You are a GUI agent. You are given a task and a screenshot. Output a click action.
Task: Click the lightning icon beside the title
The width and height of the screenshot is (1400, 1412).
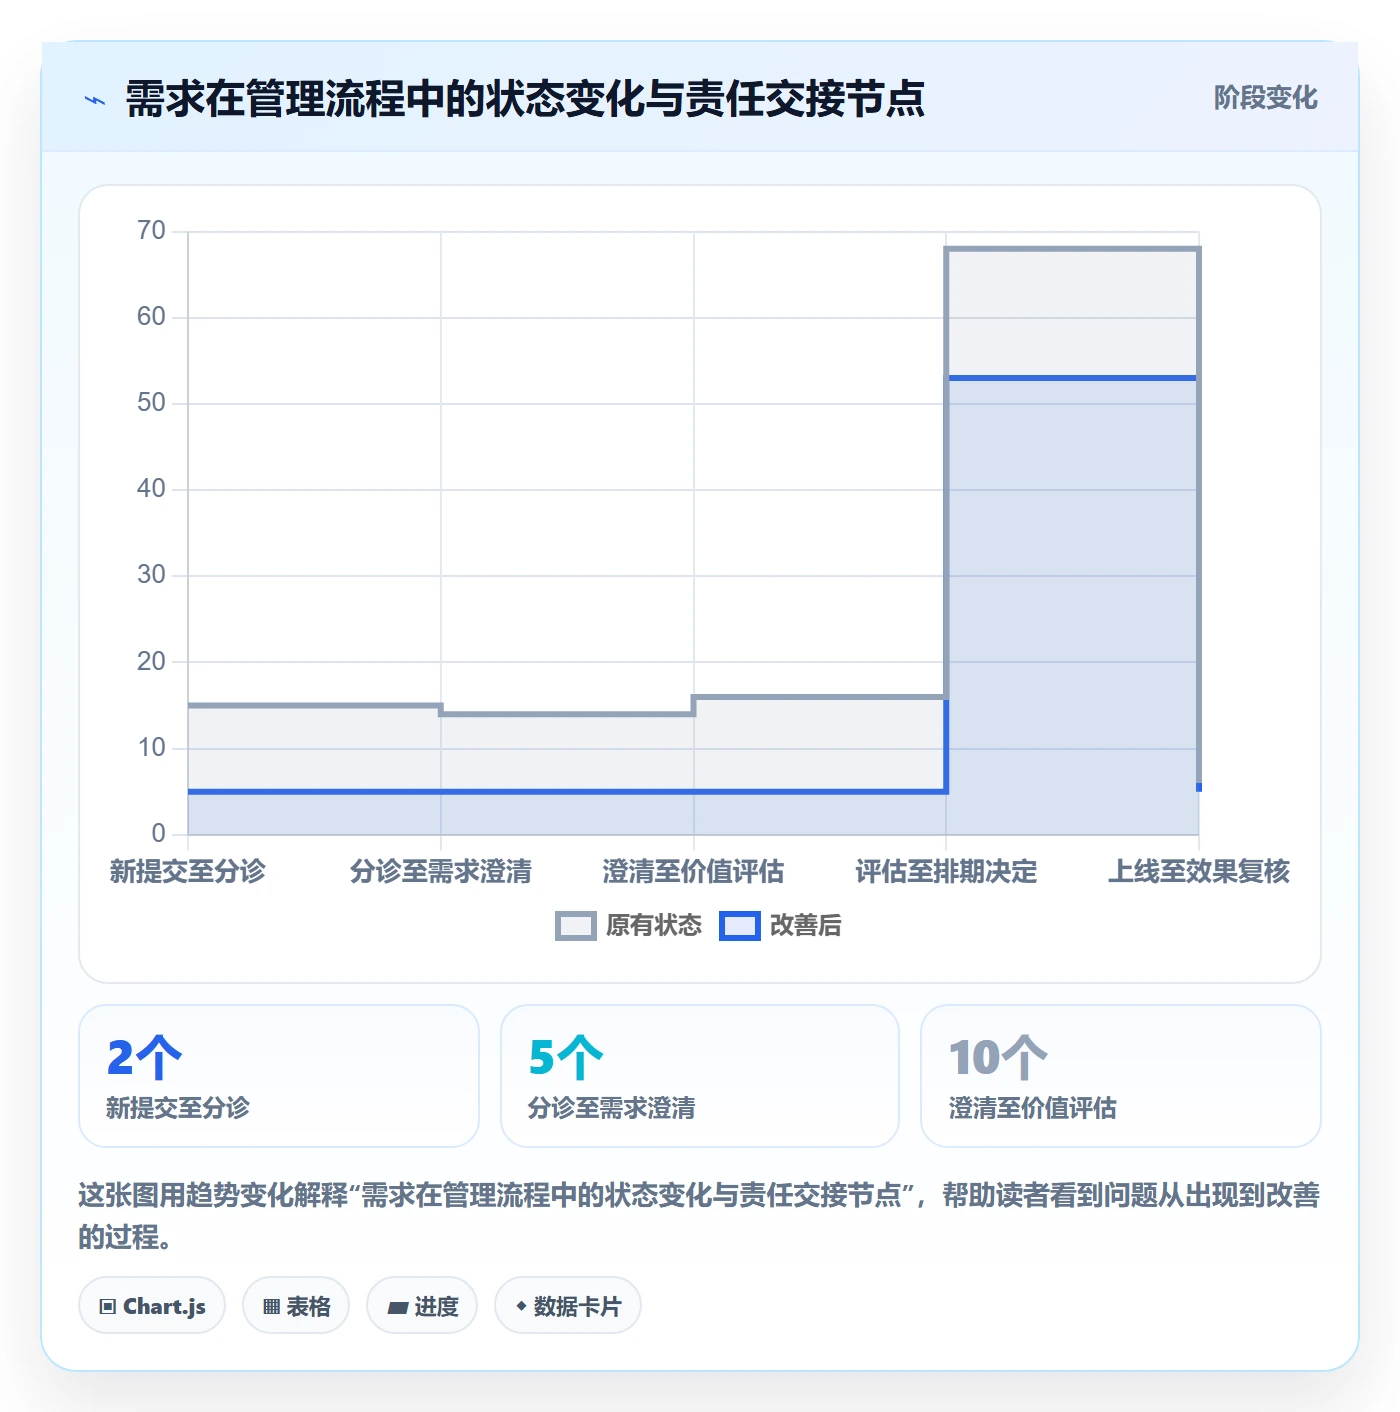95,100
